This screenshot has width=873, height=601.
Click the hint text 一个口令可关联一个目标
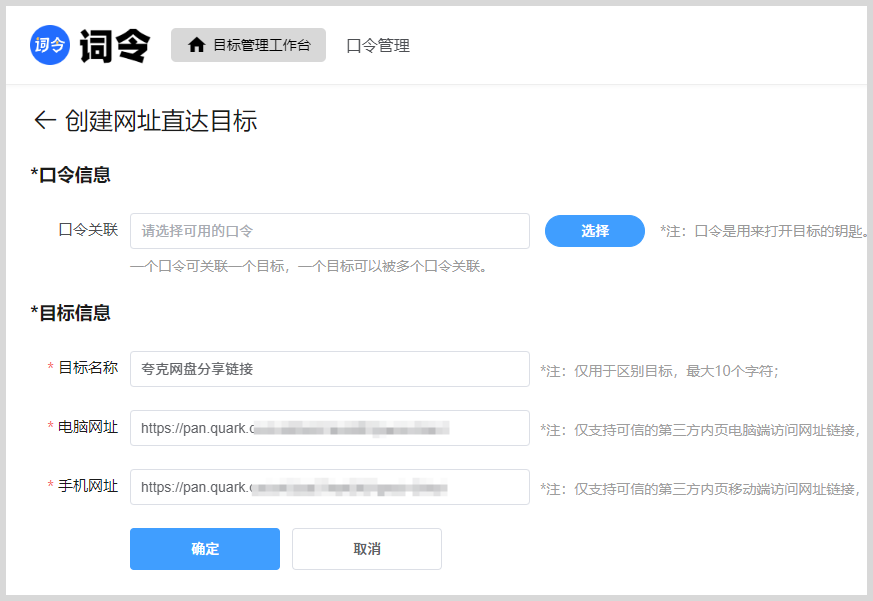(x=309, y=267)
